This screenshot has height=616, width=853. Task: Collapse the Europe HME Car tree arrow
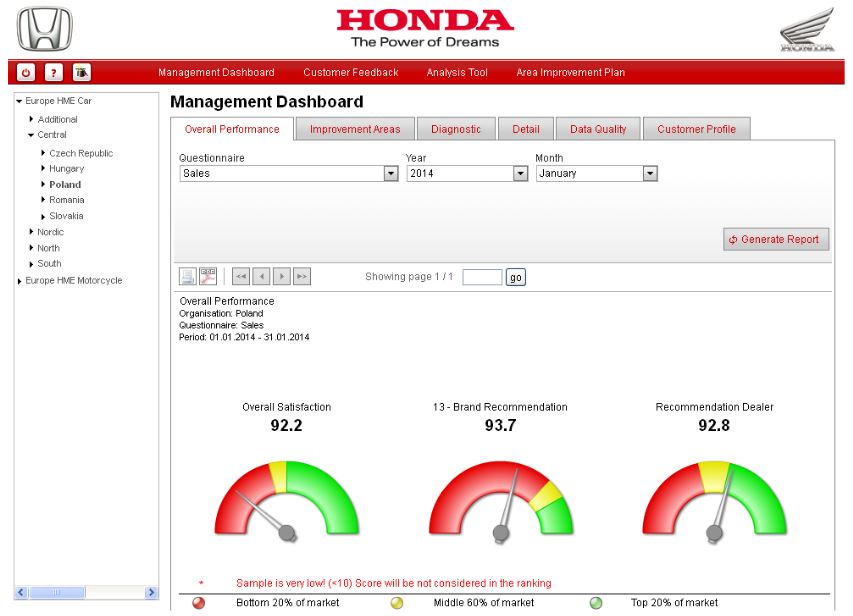pyautogui.click(x=20, y=101)
